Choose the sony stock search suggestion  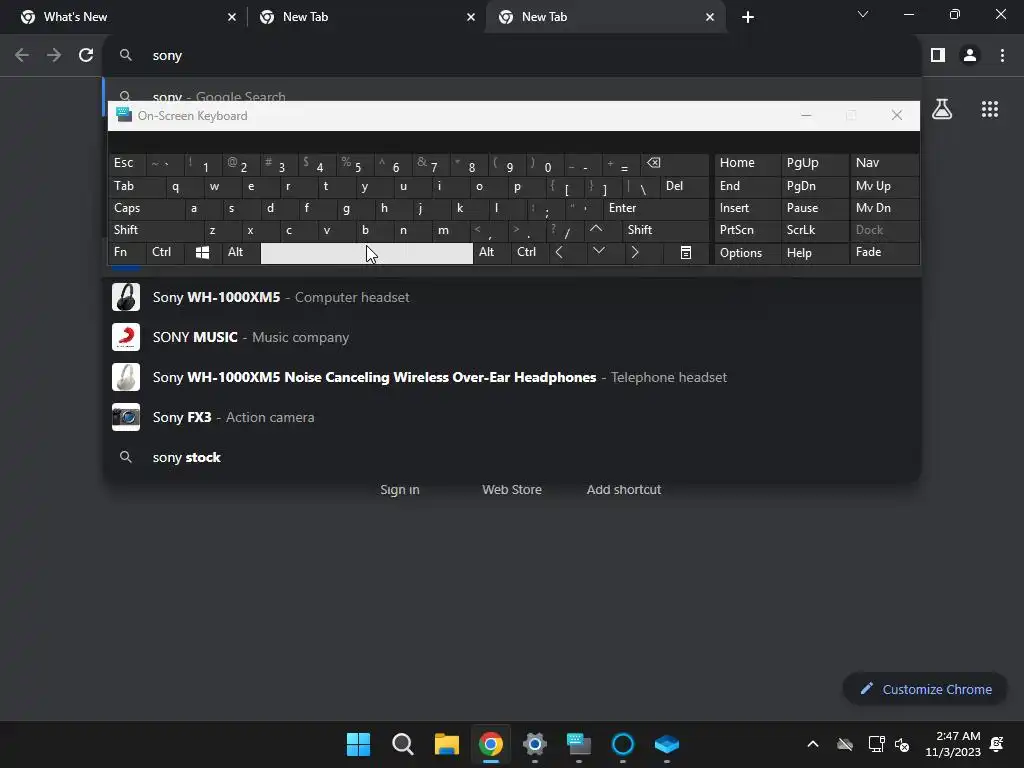pyautogui.click(x=512, y=457)
